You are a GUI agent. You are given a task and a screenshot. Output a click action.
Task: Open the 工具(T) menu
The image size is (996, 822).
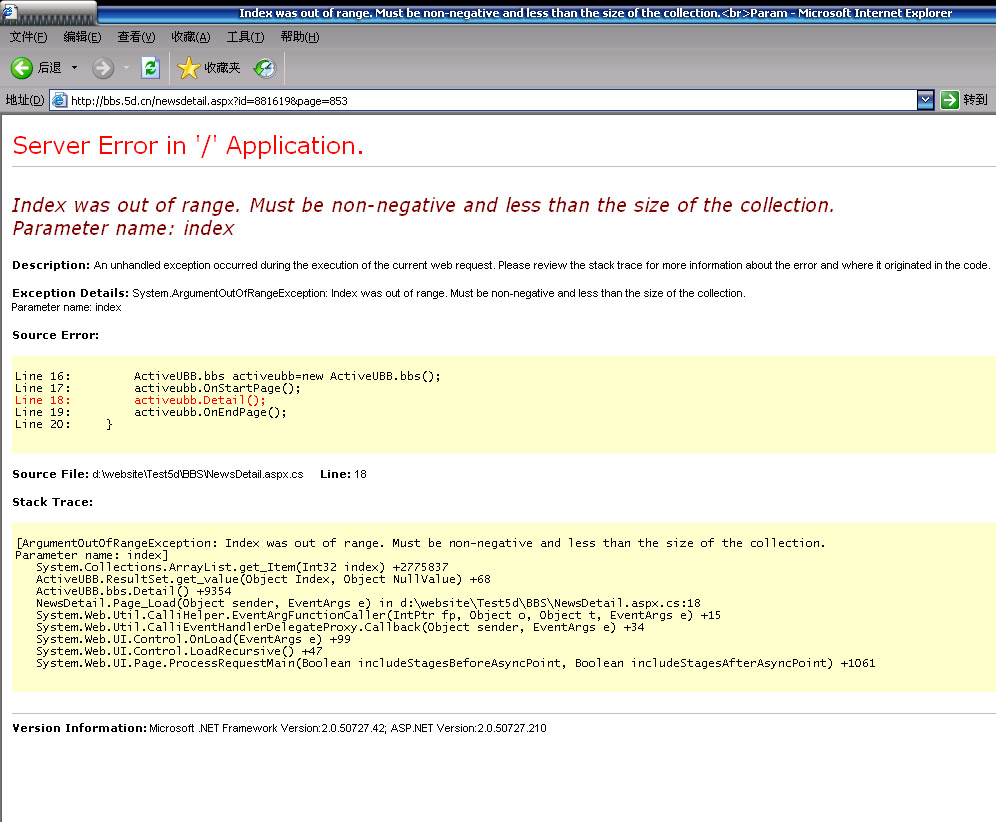click(246, 37)
